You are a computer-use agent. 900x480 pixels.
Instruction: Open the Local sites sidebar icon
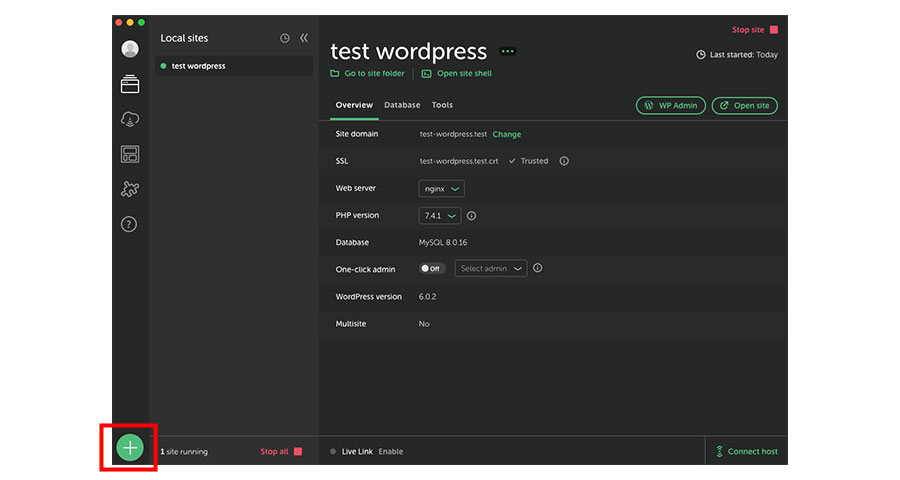point(130,85)
